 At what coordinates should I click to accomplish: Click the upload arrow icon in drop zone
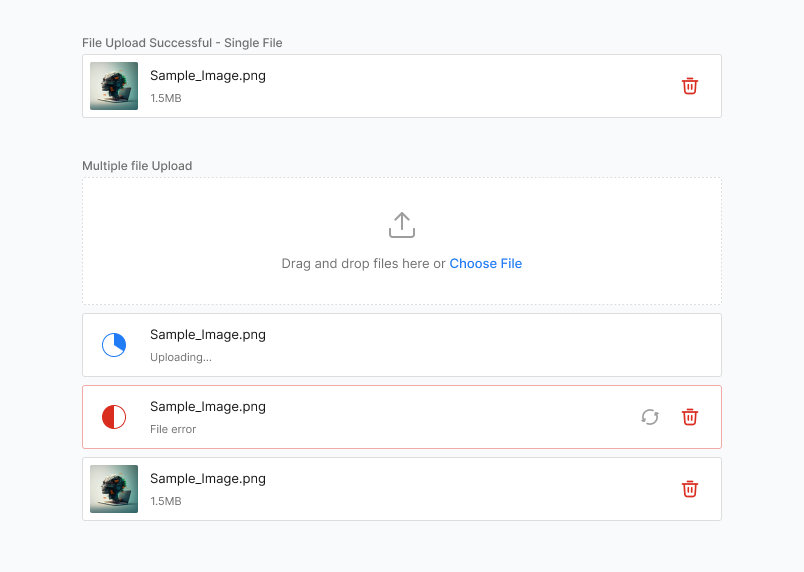coord(401,225)
